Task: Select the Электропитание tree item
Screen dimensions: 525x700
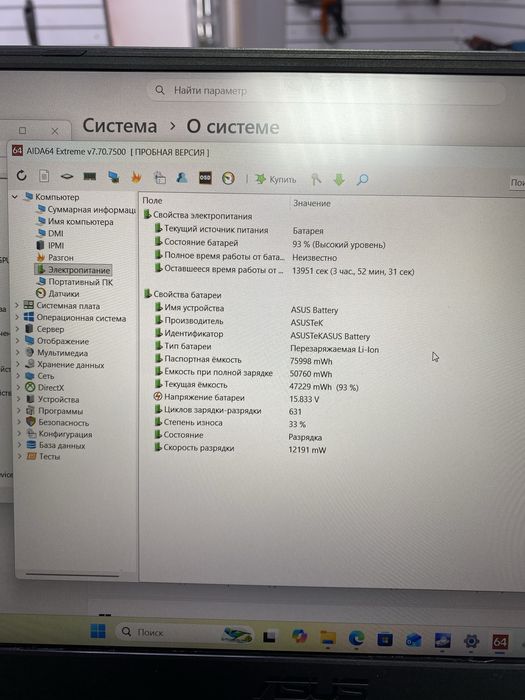Action: pyautogui.click(x=73, y=270)
